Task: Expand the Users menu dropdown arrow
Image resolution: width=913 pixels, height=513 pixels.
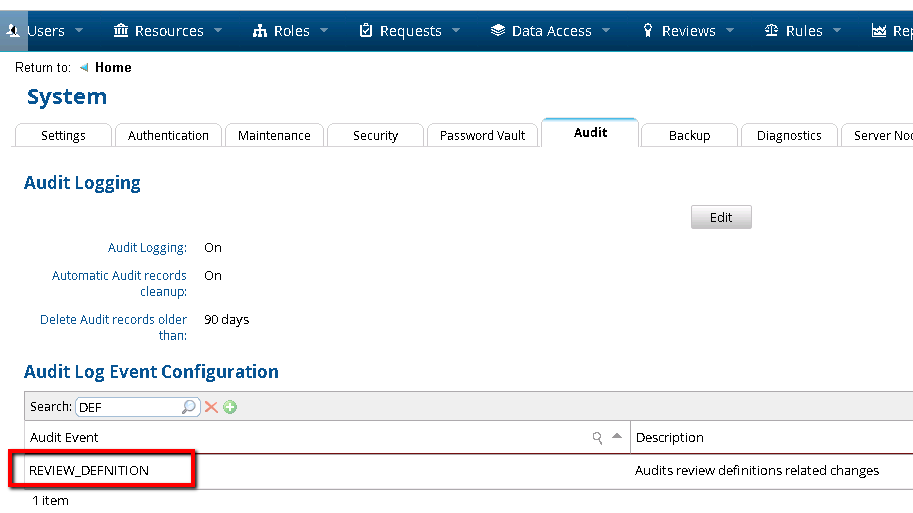Action: tap(80, 31)
